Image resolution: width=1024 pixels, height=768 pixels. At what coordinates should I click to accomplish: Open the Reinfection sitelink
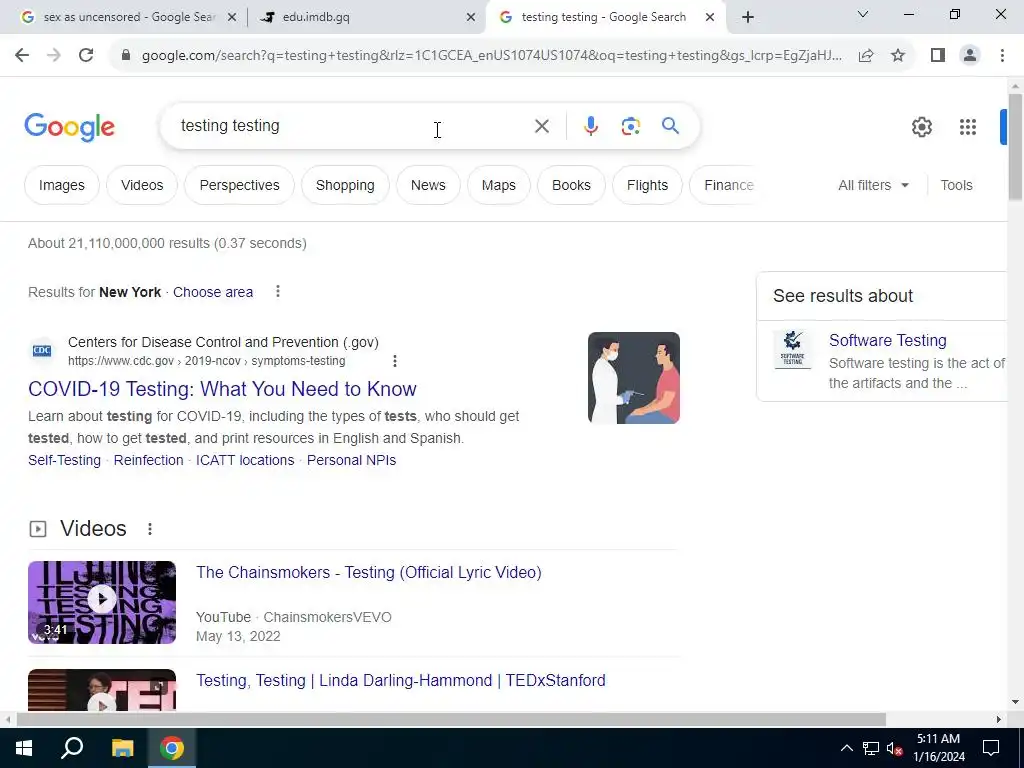[x=148, y=460]
